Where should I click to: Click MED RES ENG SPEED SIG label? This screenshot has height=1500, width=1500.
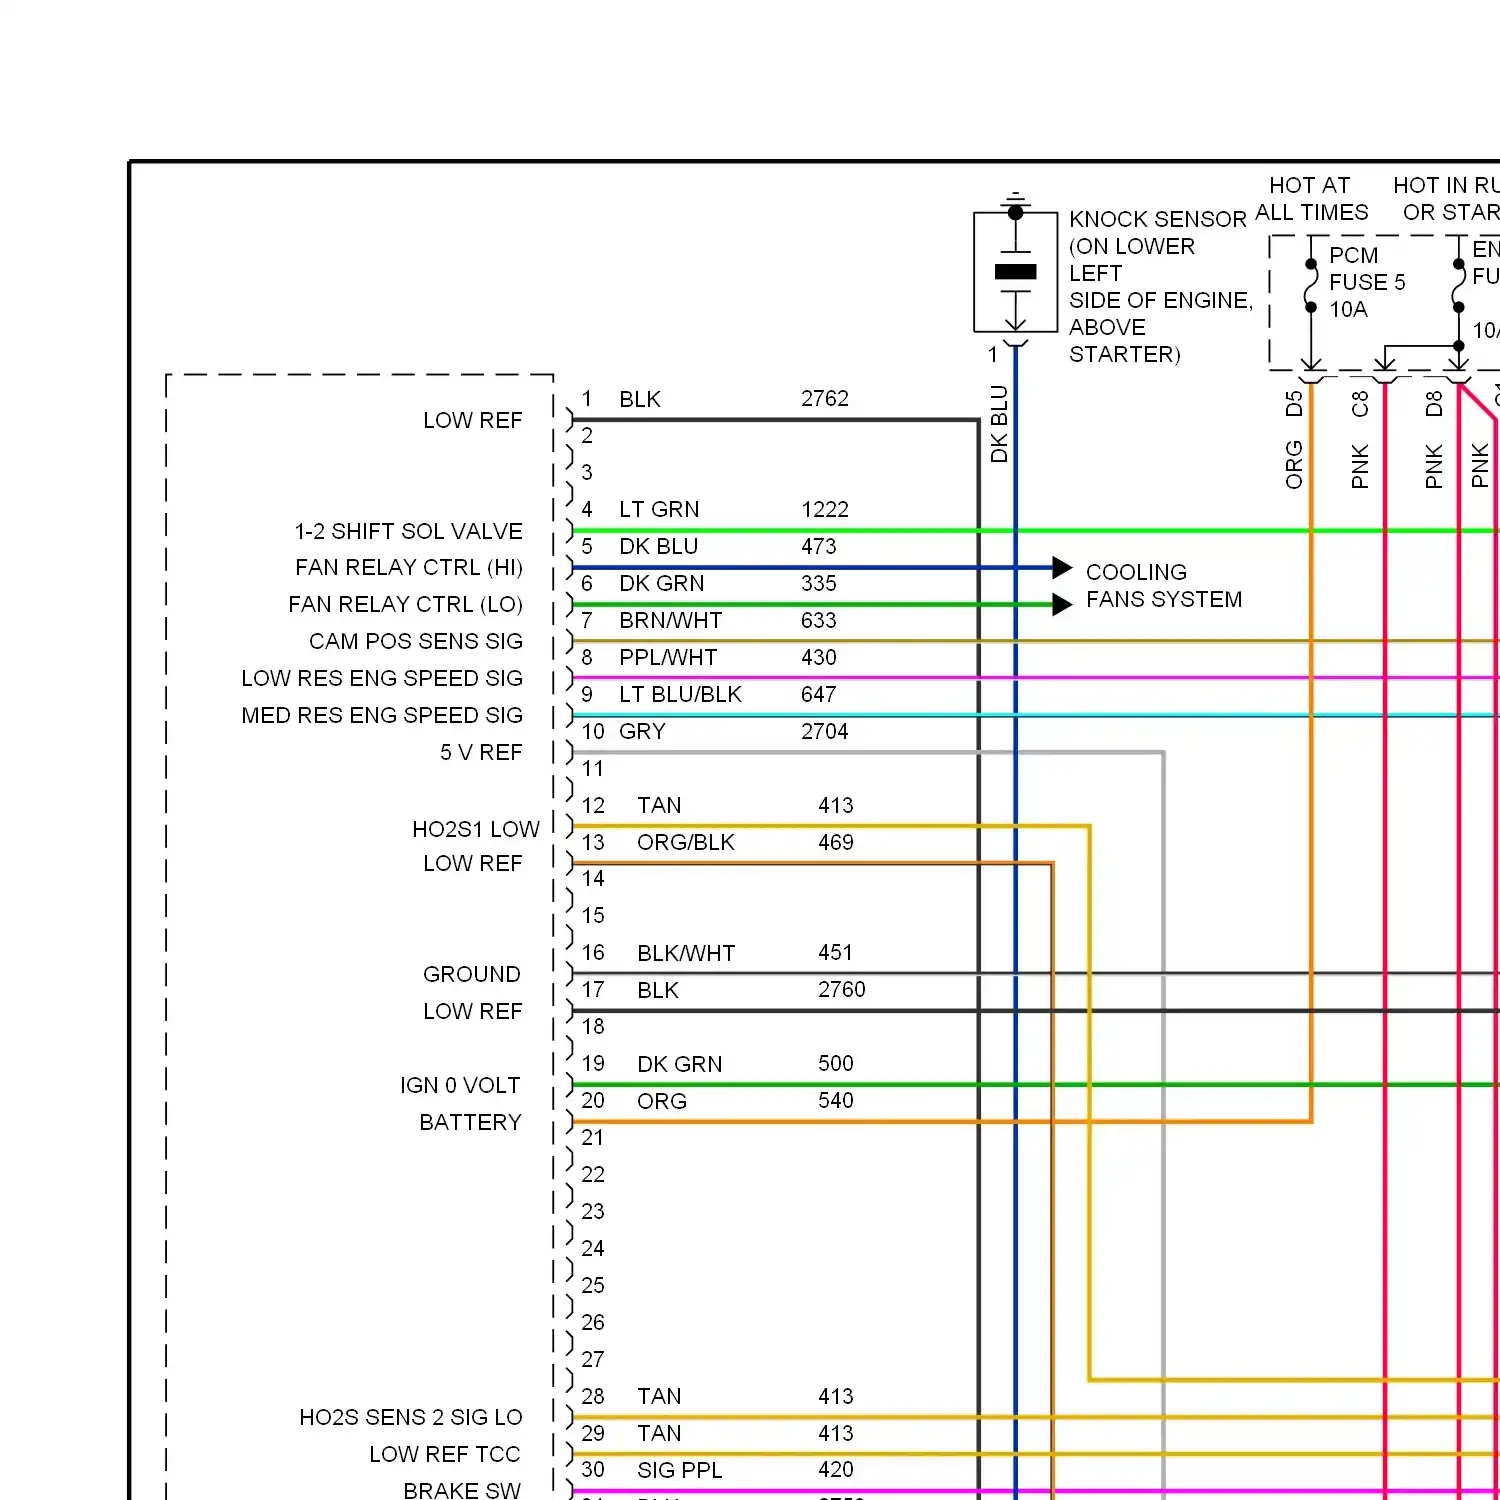pyautogui.click(x=381, y=715)
